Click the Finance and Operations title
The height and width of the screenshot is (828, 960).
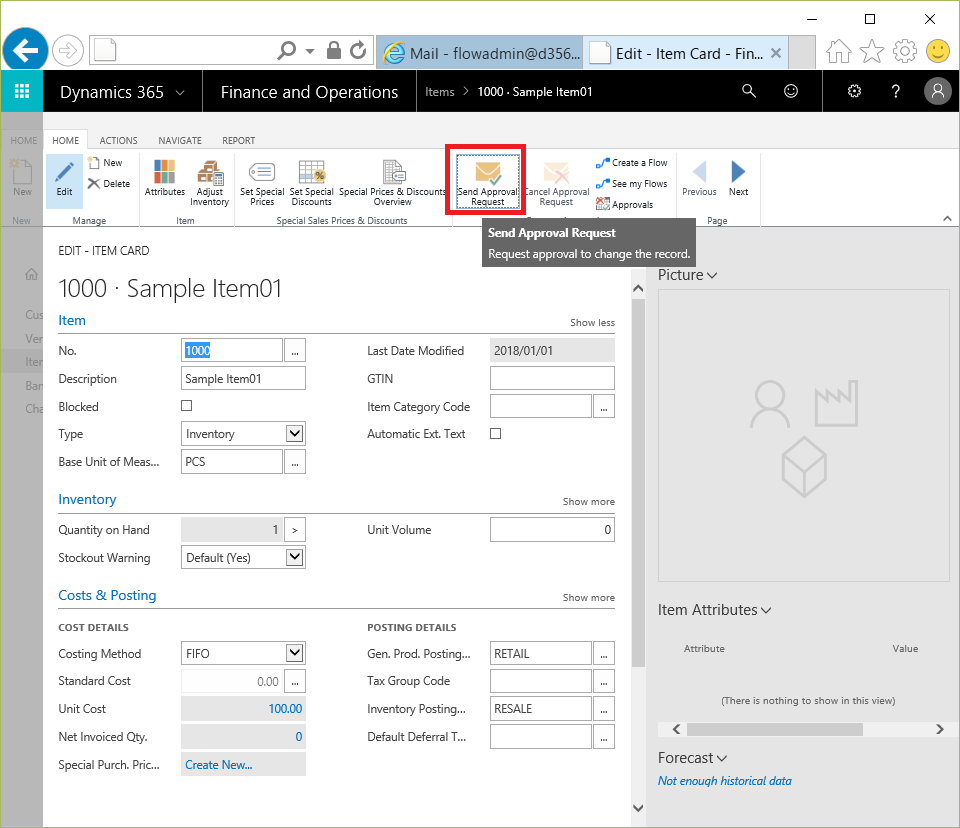point(309,92)
